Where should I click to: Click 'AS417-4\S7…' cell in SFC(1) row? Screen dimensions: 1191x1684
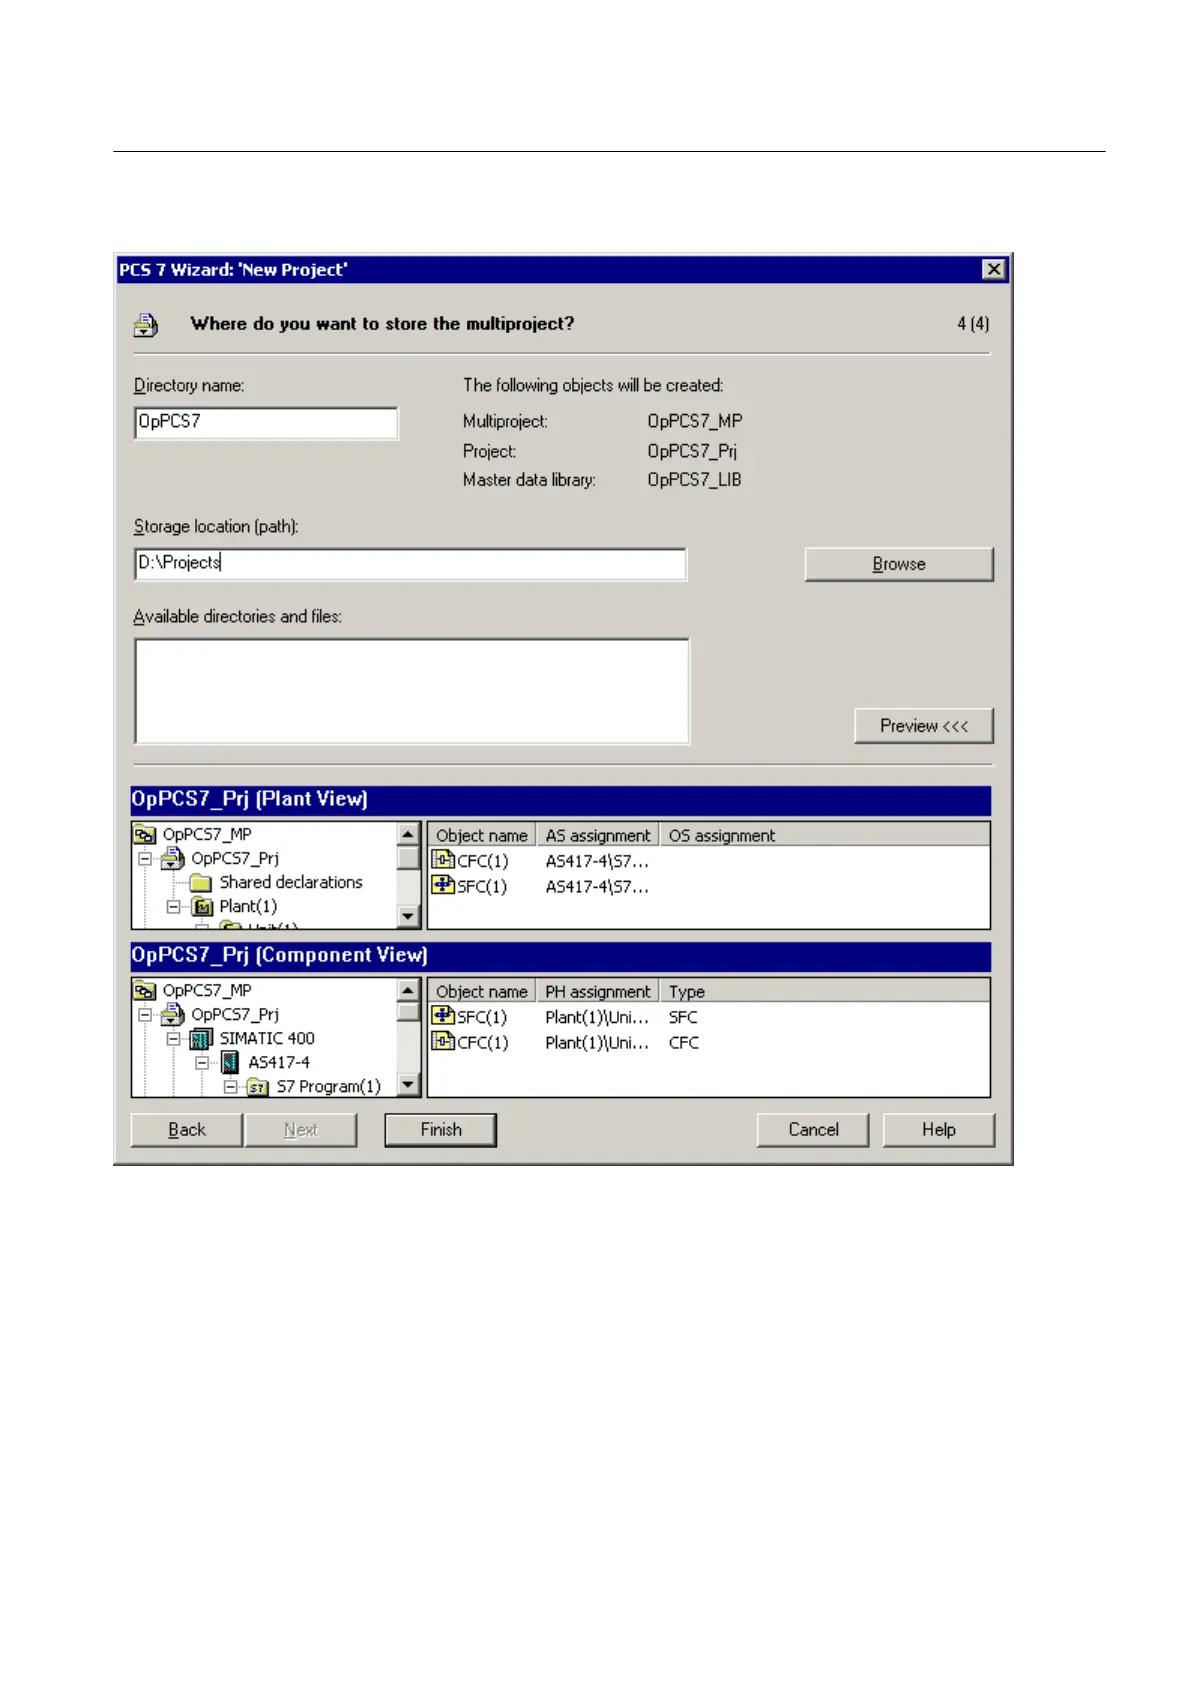pyautogui.click(x=597, y=886)
